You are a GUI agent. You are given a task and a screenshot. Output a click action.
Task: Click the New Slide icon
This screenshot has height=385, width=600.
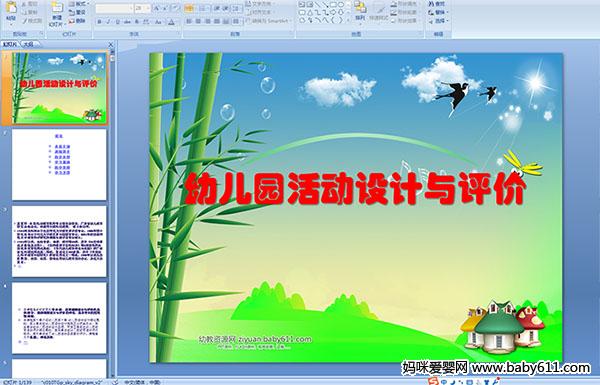[57, 11]
